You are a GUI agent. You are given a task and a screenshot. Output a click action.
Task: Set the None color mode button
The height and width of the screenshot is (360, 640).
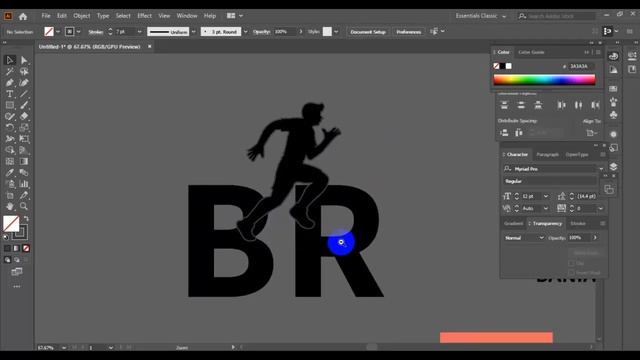click(26, 248)
